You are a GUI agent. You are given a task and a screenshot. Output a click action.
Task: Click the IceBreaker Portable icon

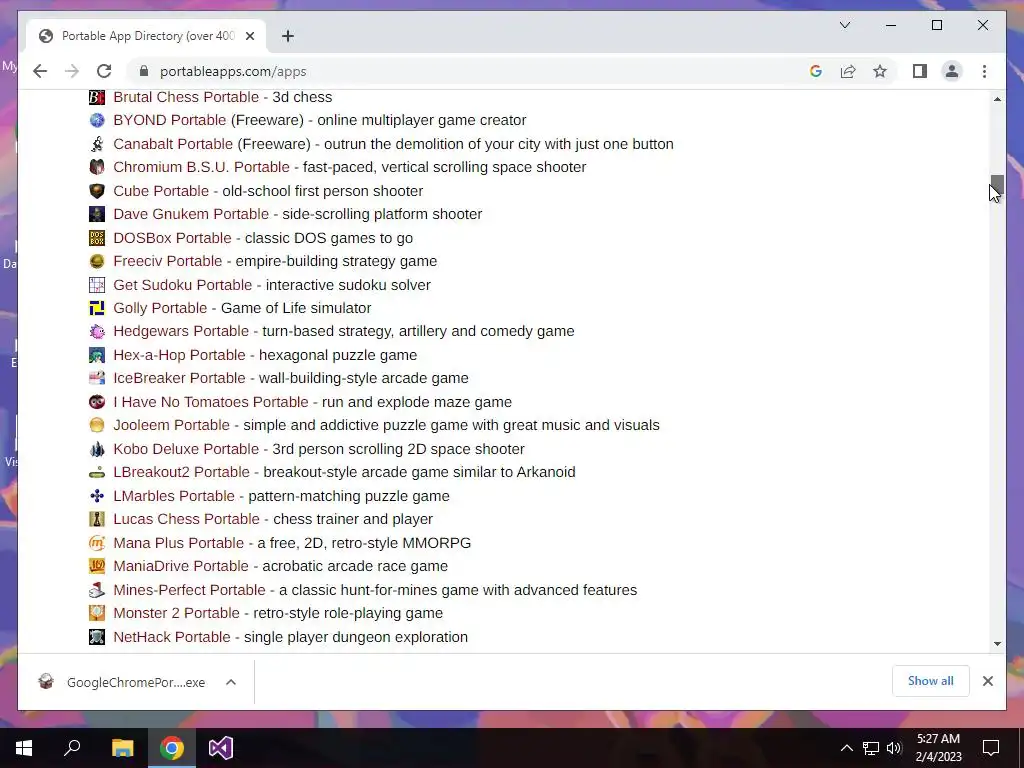point(97,378)
